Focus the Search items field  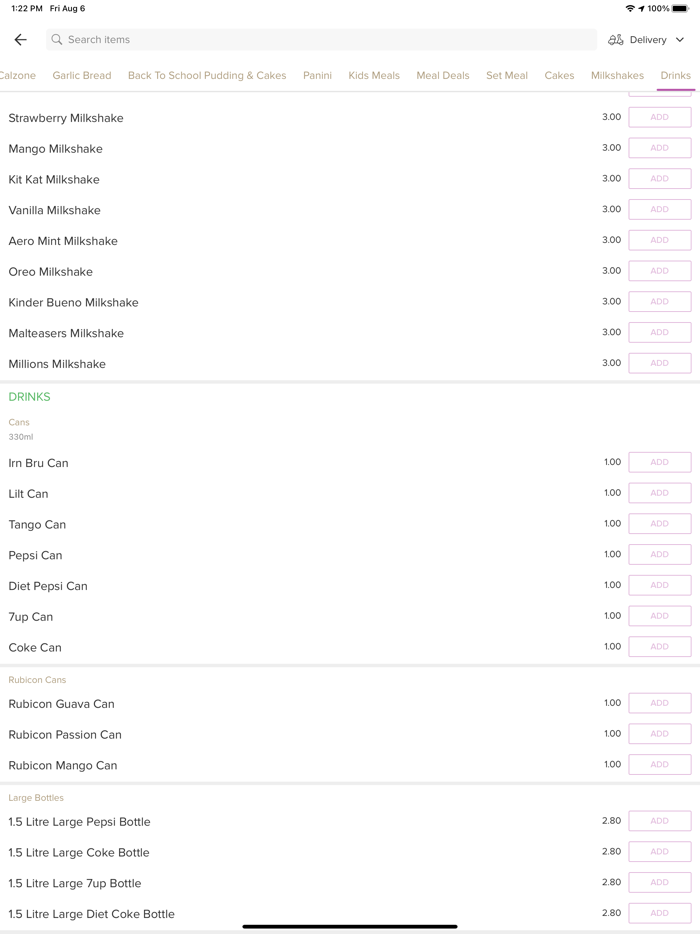click(320, 40)
